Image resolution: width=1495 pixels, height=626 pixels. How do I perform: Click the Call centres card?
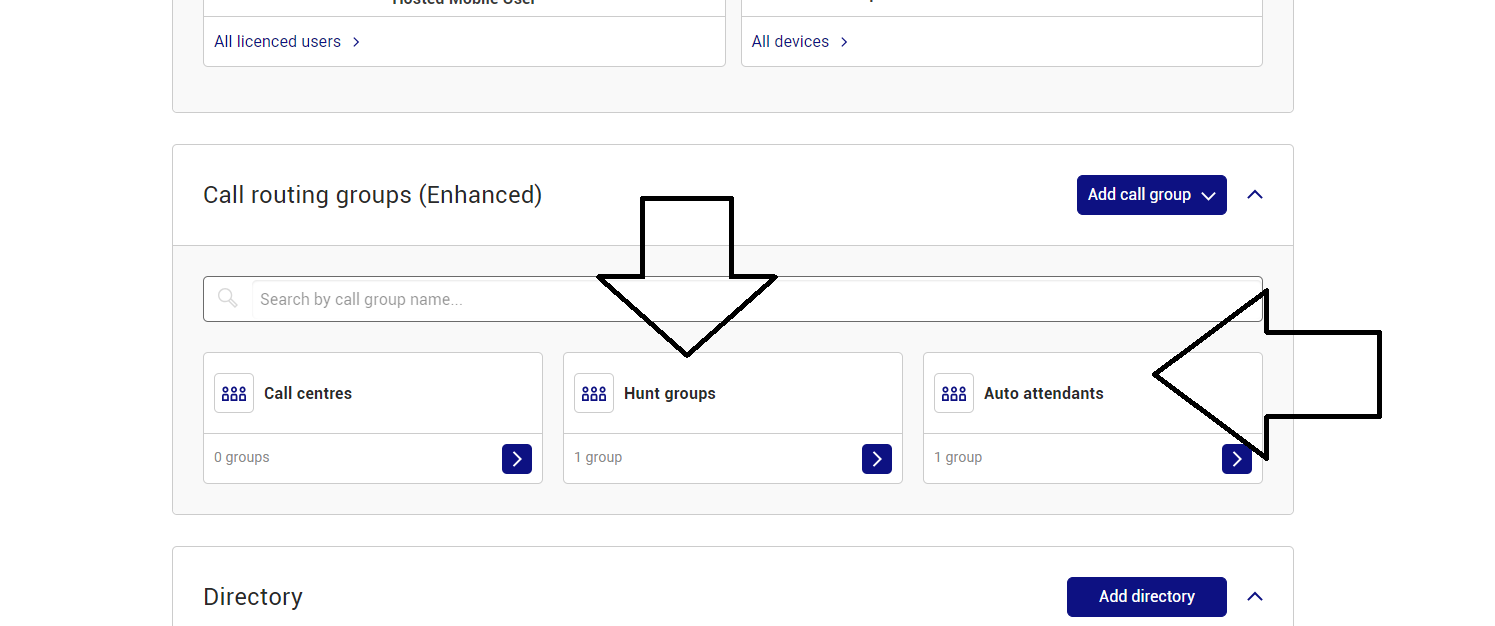coord(372,393)
